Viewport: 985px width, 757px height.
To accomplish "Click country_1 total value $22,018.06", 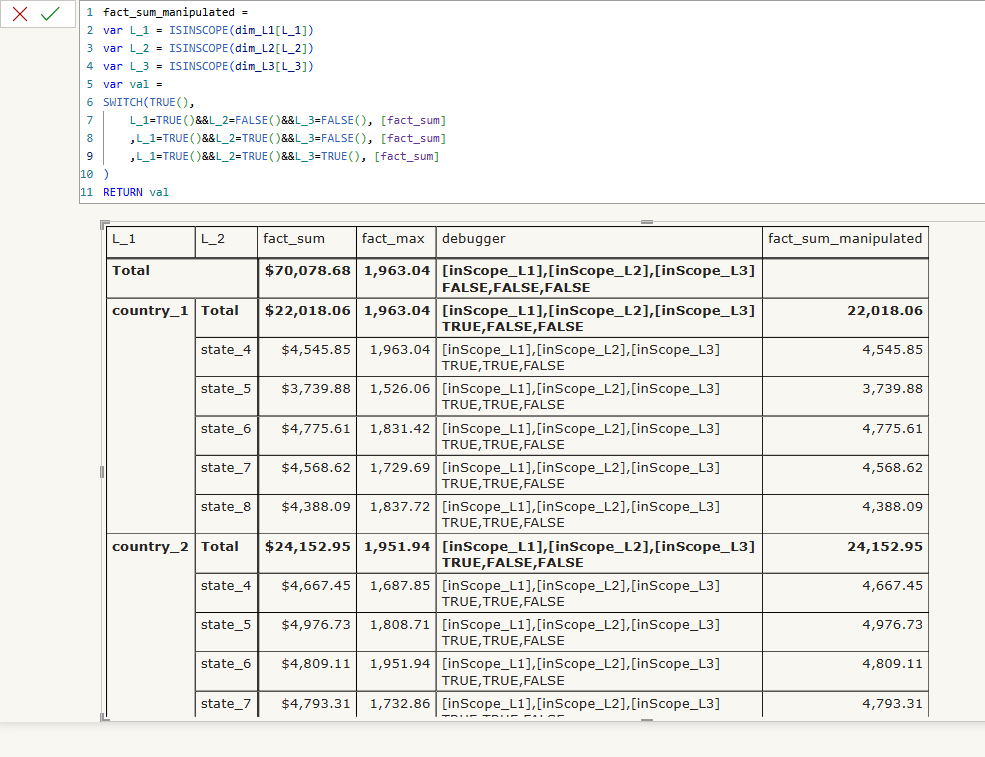I will [x=307, y=310].
